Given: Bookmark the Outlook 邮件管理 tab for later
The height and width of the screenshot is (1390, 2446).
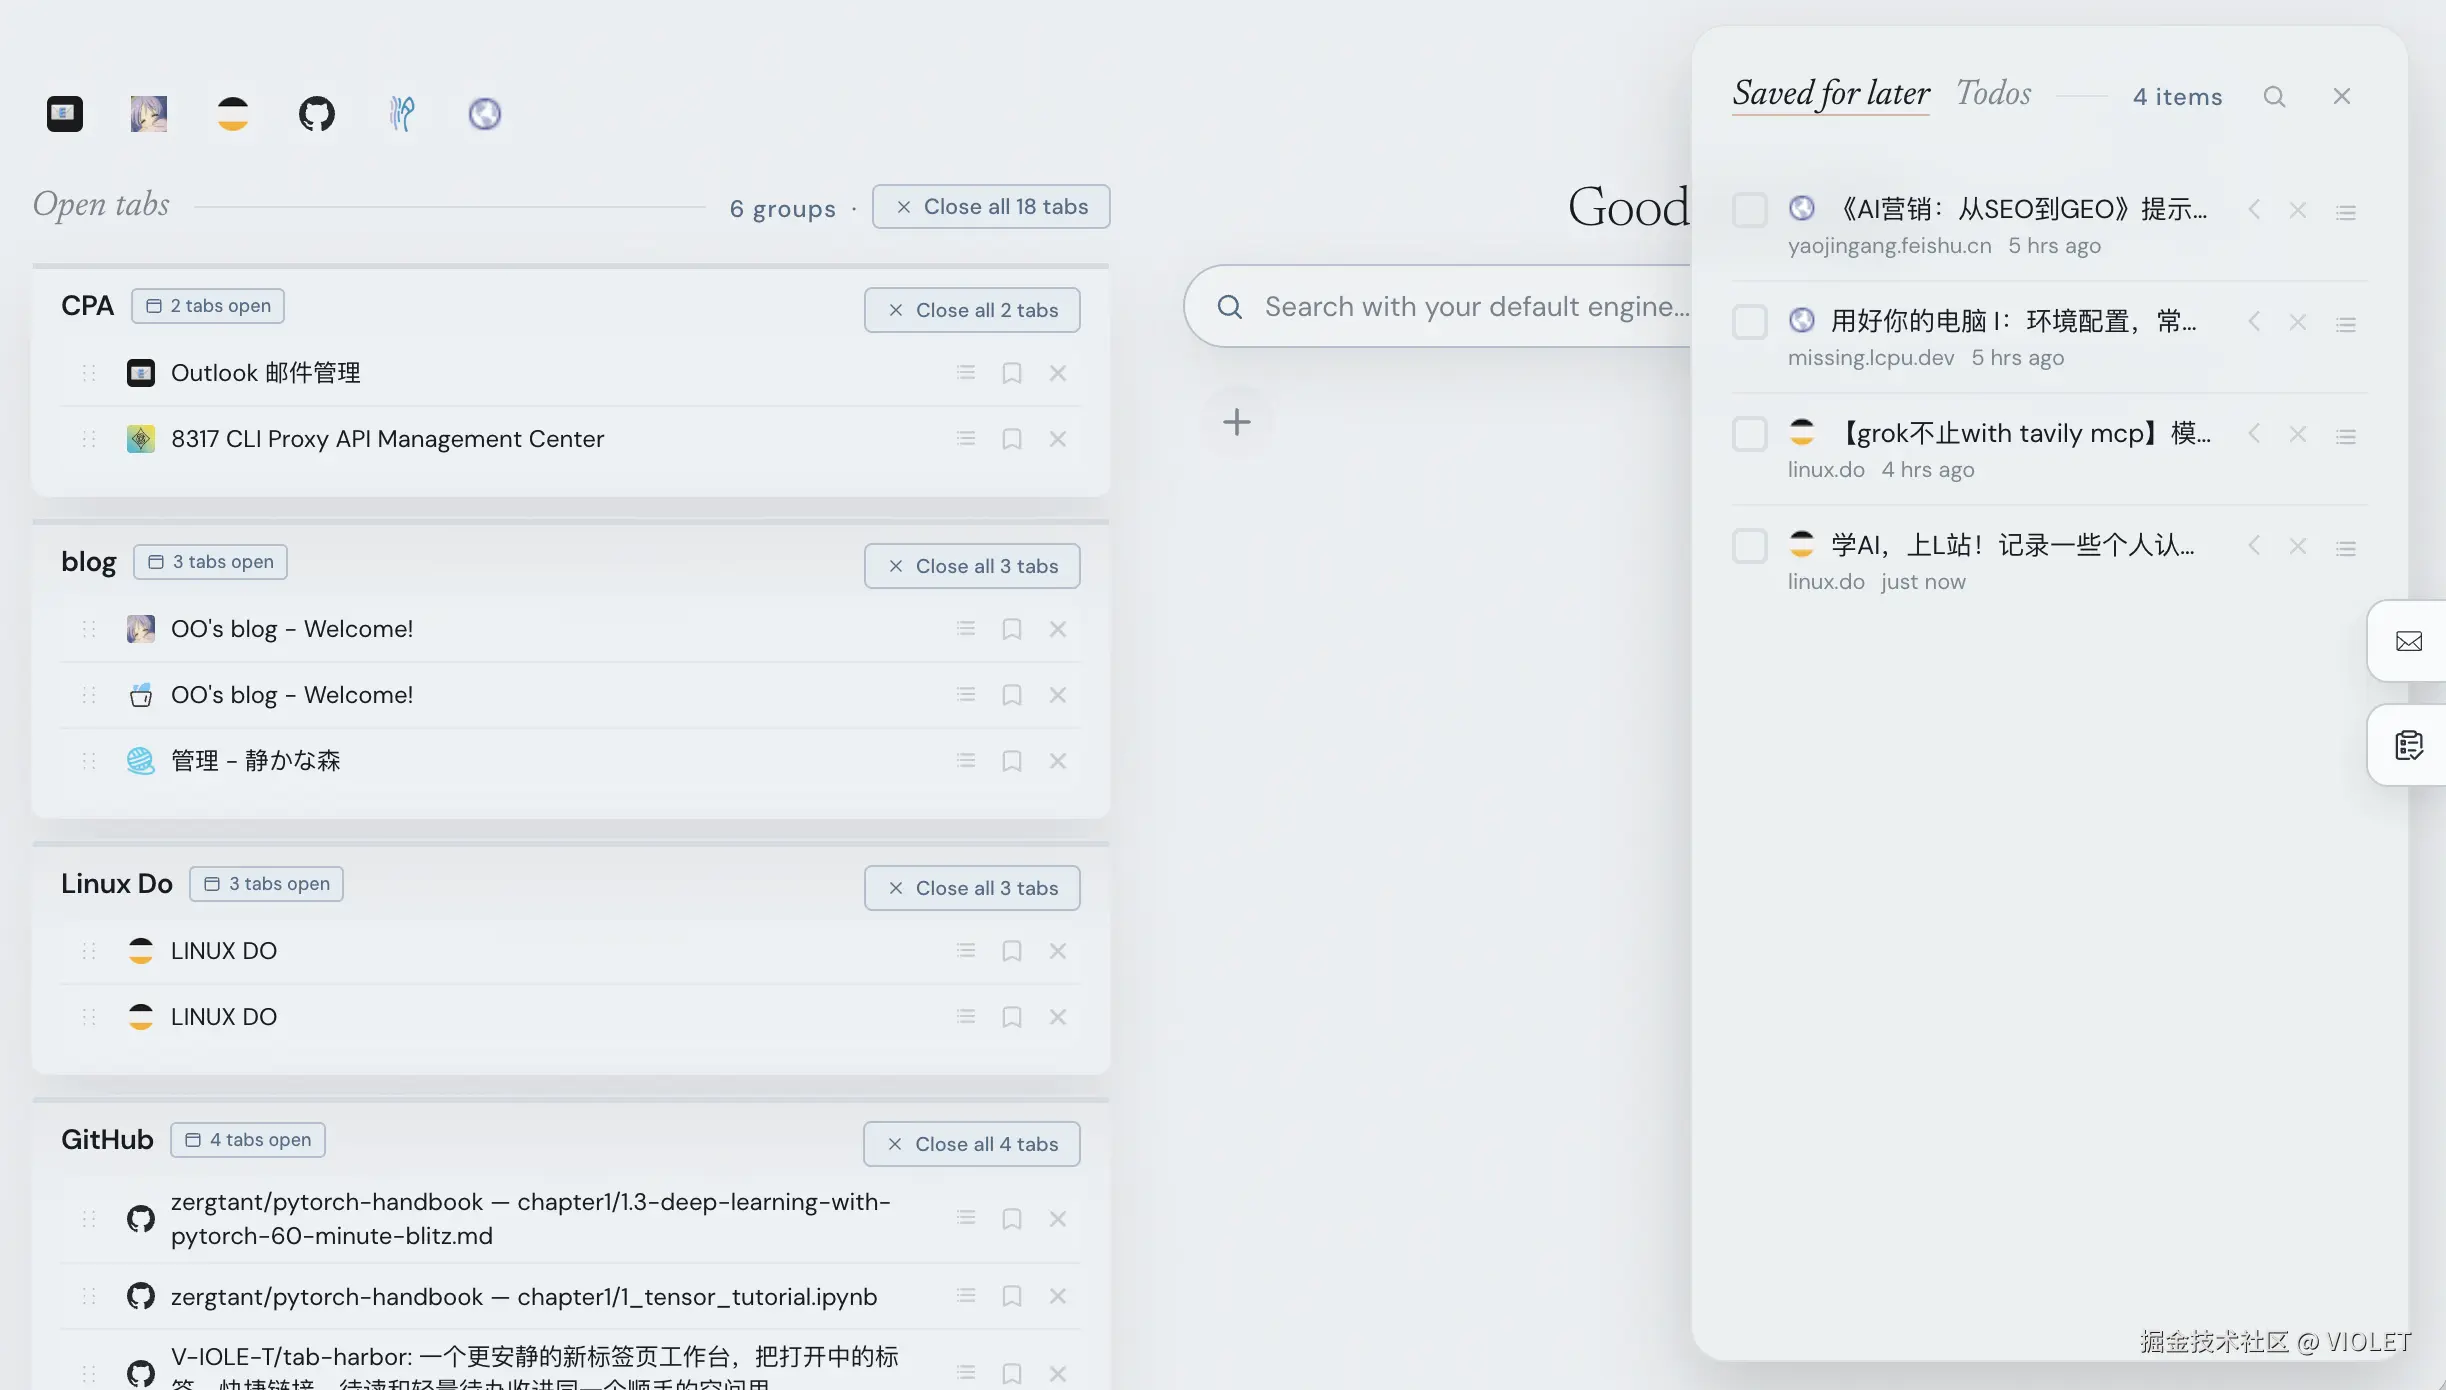Looking at the screenshot, I should click(x=1011, y=373).
